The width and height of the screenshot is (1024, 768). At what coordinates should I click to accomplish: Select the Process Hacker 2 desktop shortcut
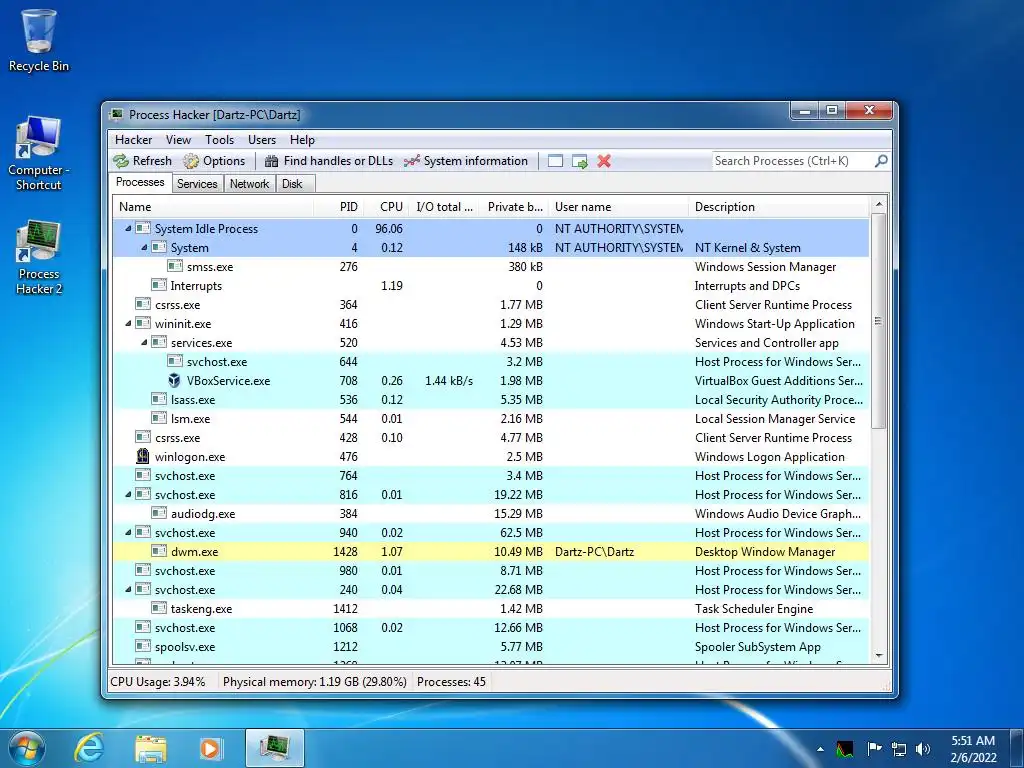[x=39, y=258]
